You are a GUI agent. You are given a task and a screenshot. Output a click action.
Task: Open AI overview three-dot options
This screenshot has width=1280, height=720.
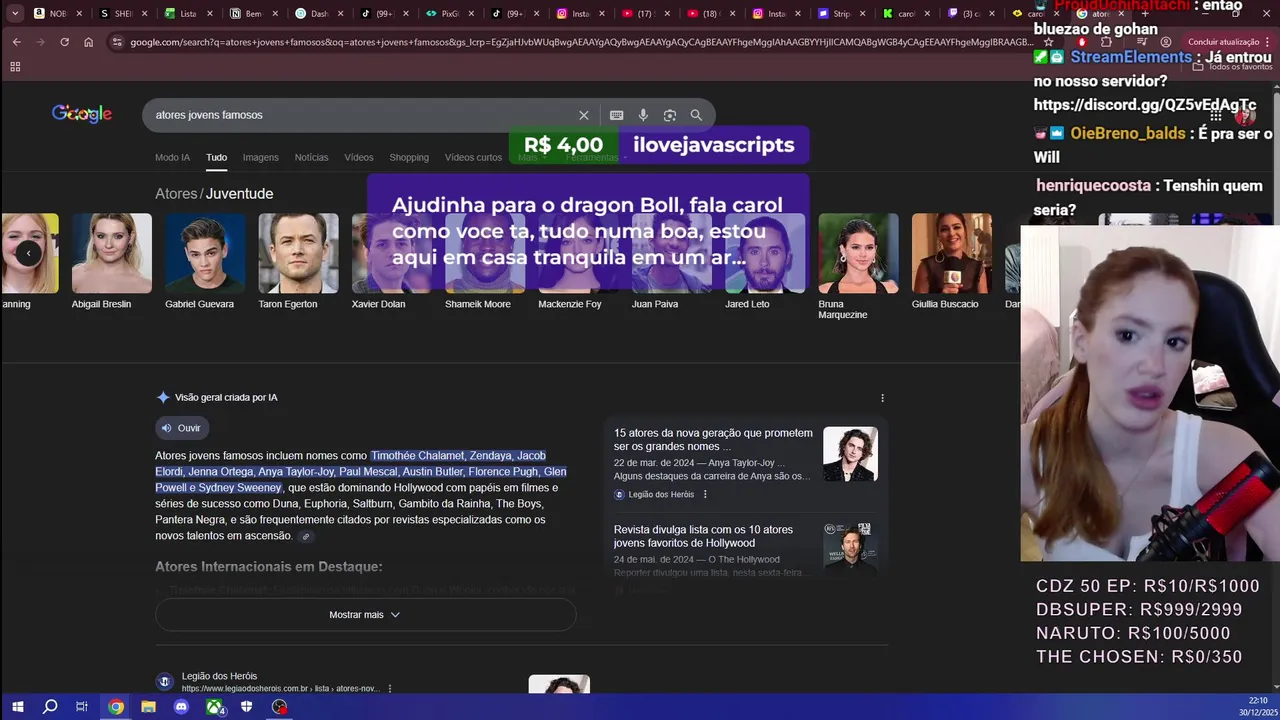tap(882, 398)
